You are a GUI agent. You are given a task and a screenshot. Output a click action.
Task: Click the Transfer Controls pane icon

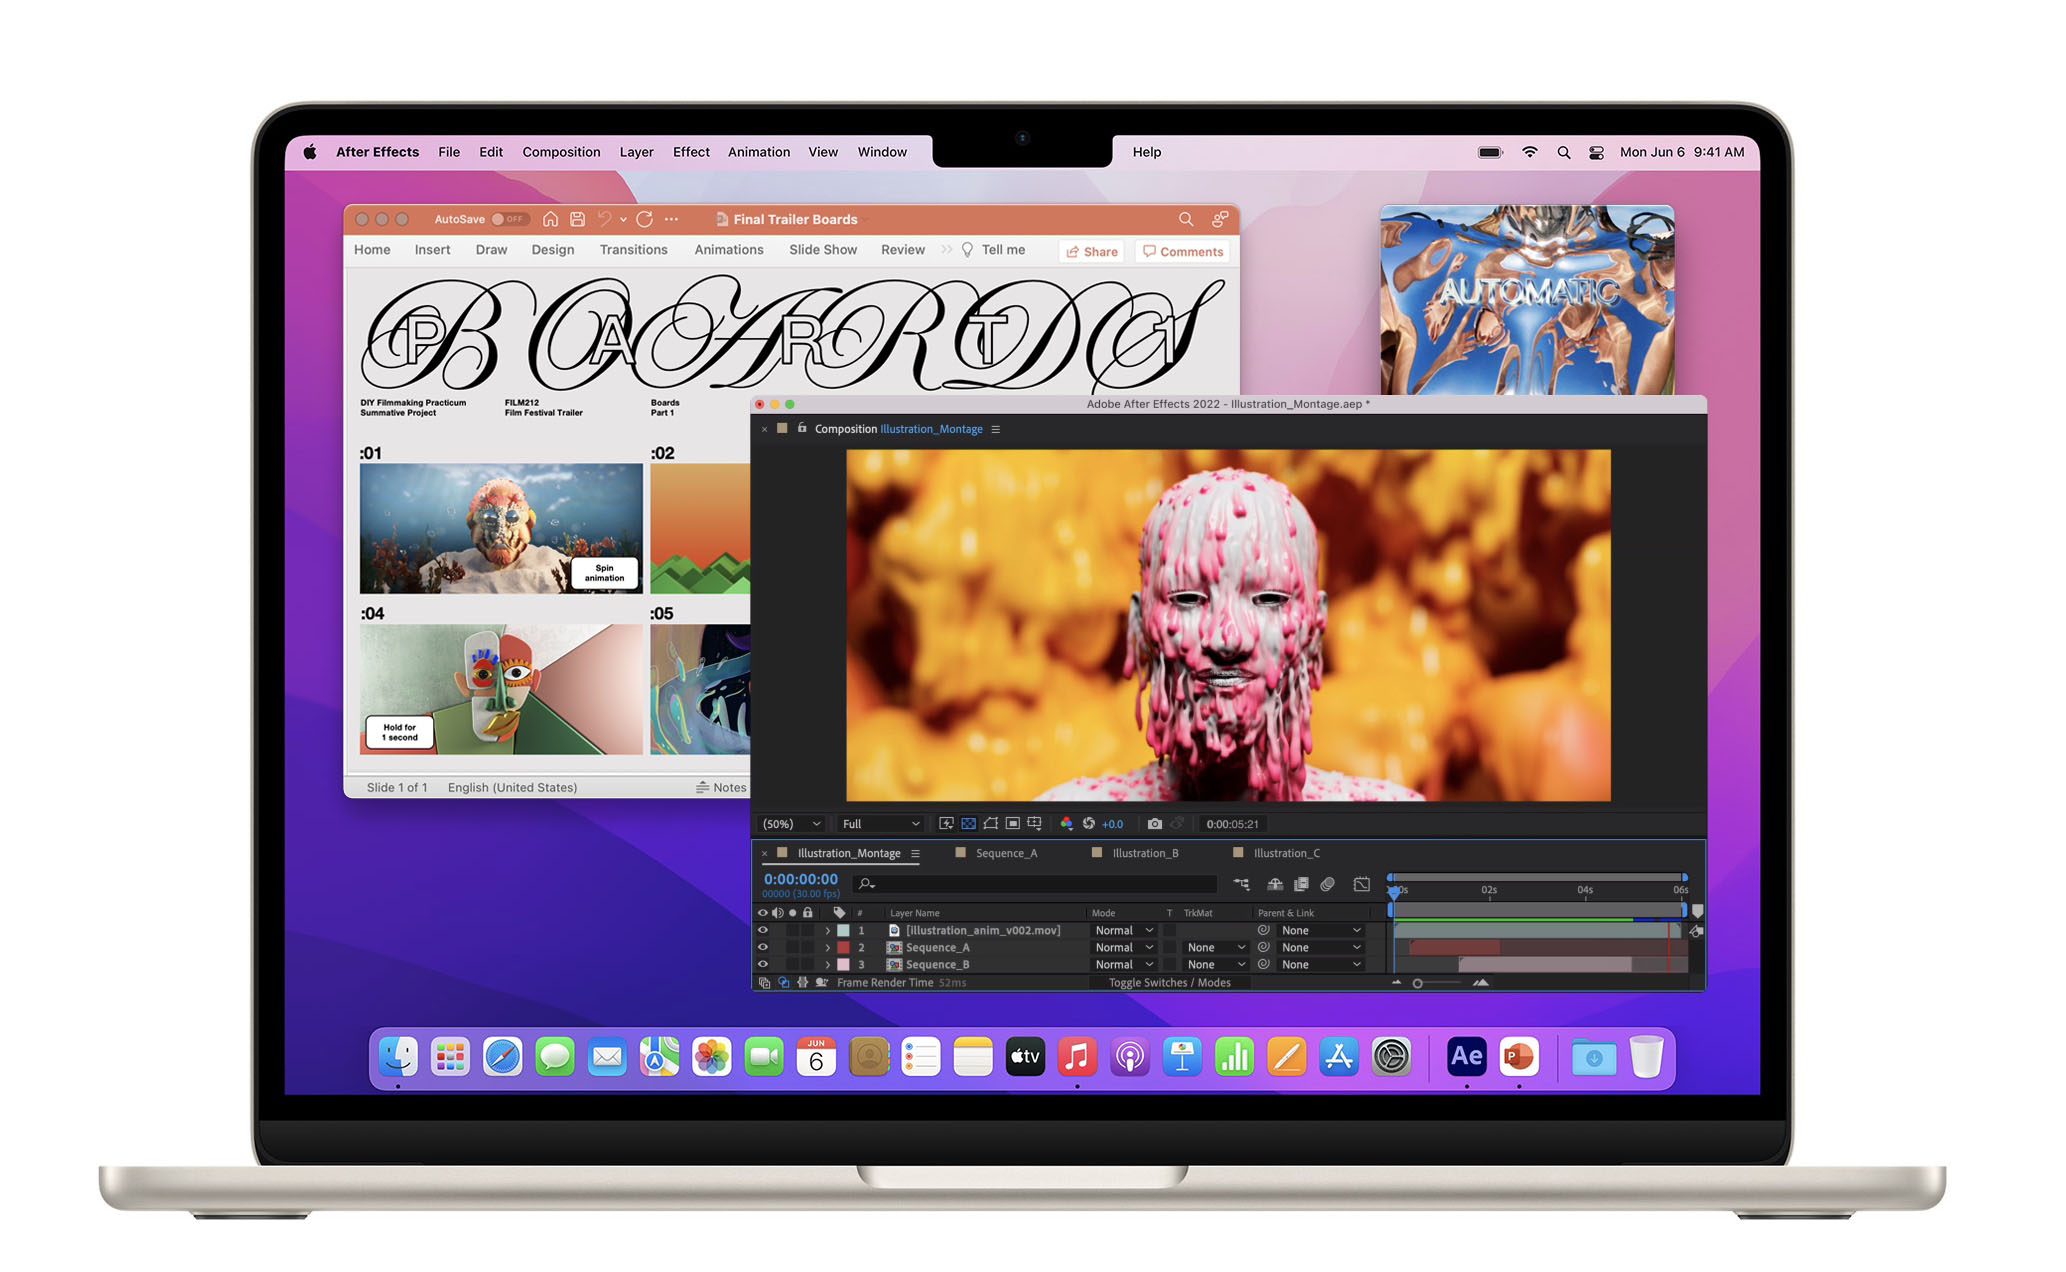click(784, 983)
